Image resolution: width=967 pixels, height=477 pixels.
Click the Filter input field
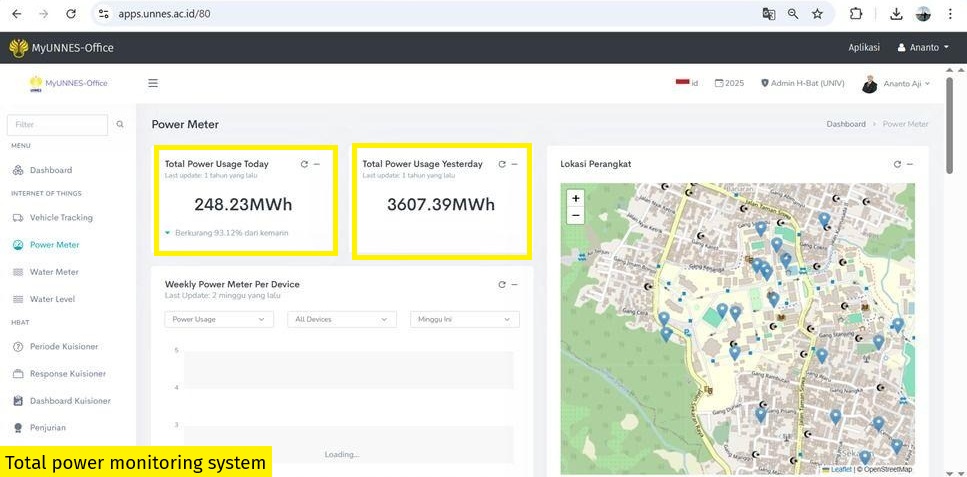57,125
